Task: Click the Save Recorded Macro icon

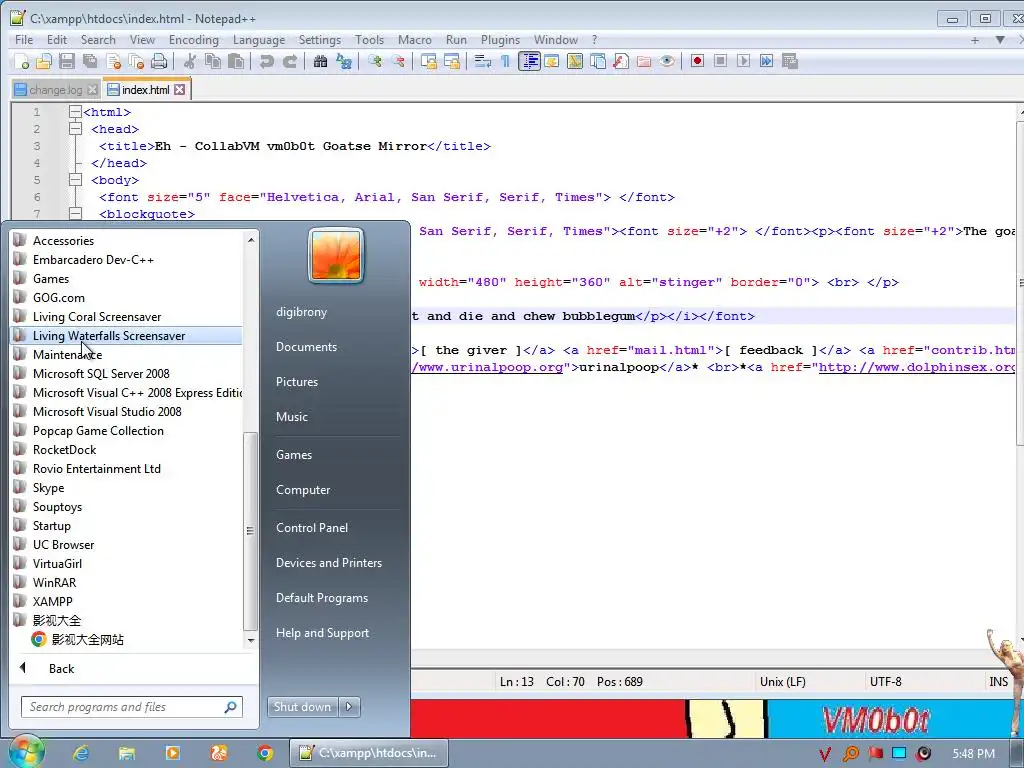Action: [790, 61]
